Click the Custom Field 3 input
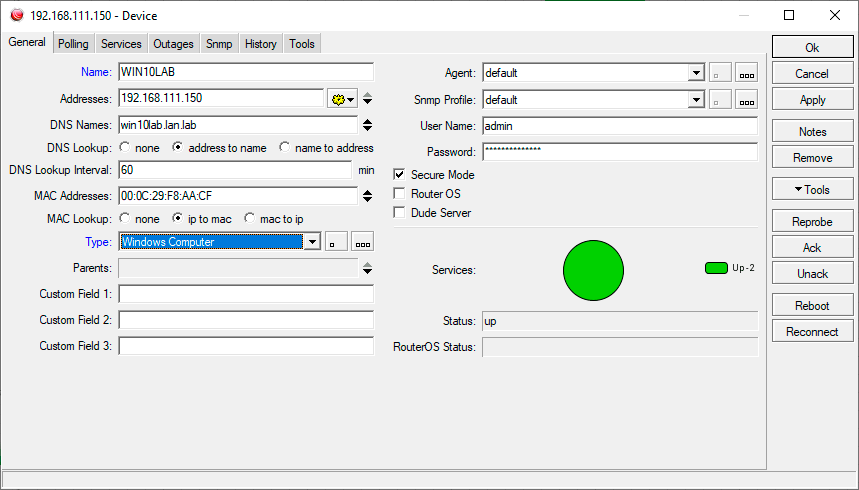 pyautogui.click(x=246, y=346)
